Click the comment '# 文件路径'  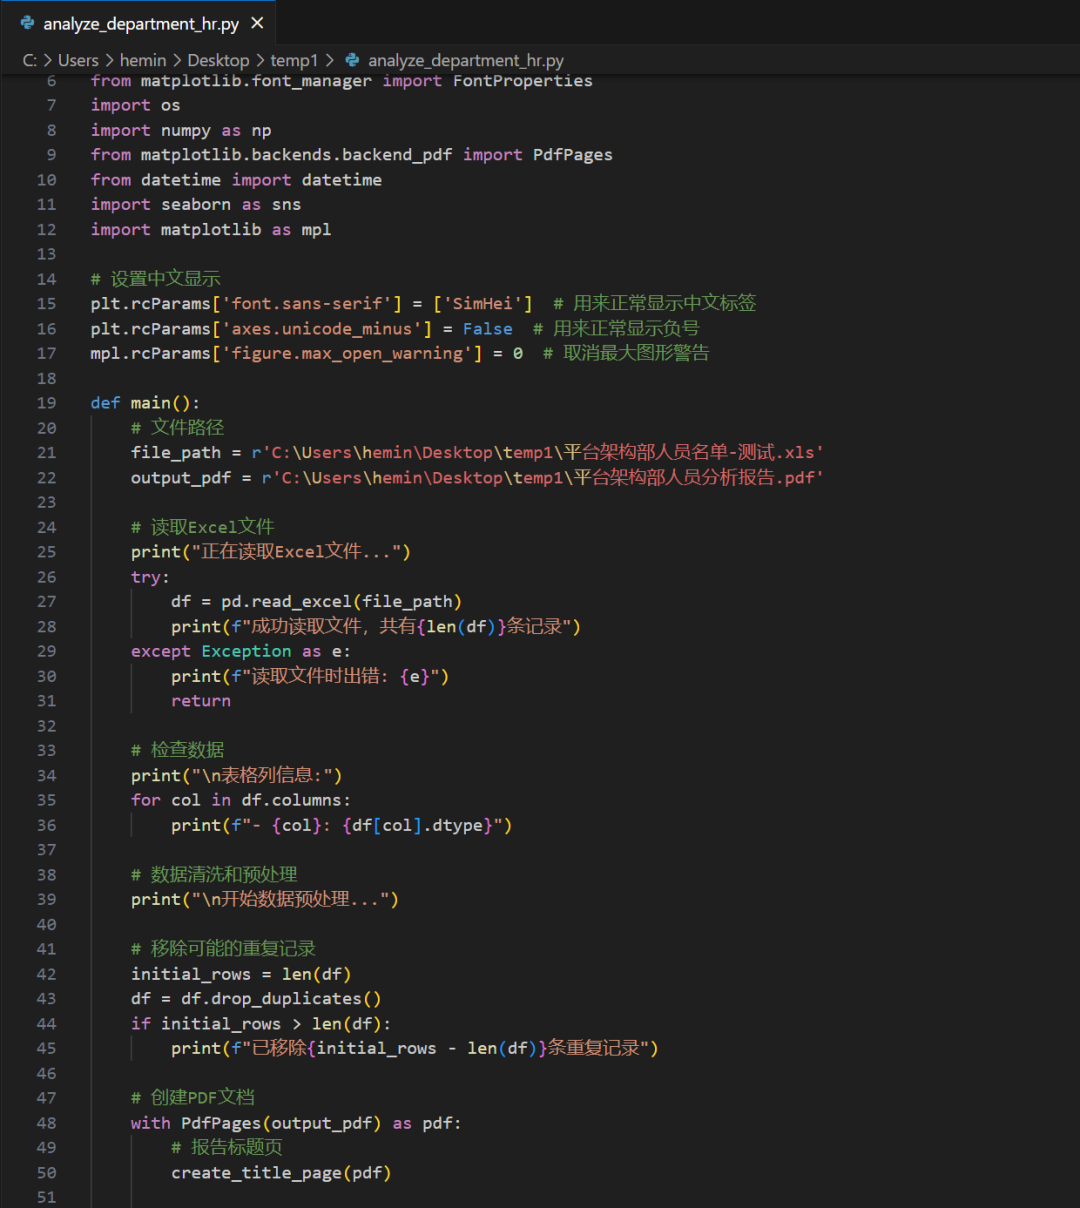(x=177, y=428)
